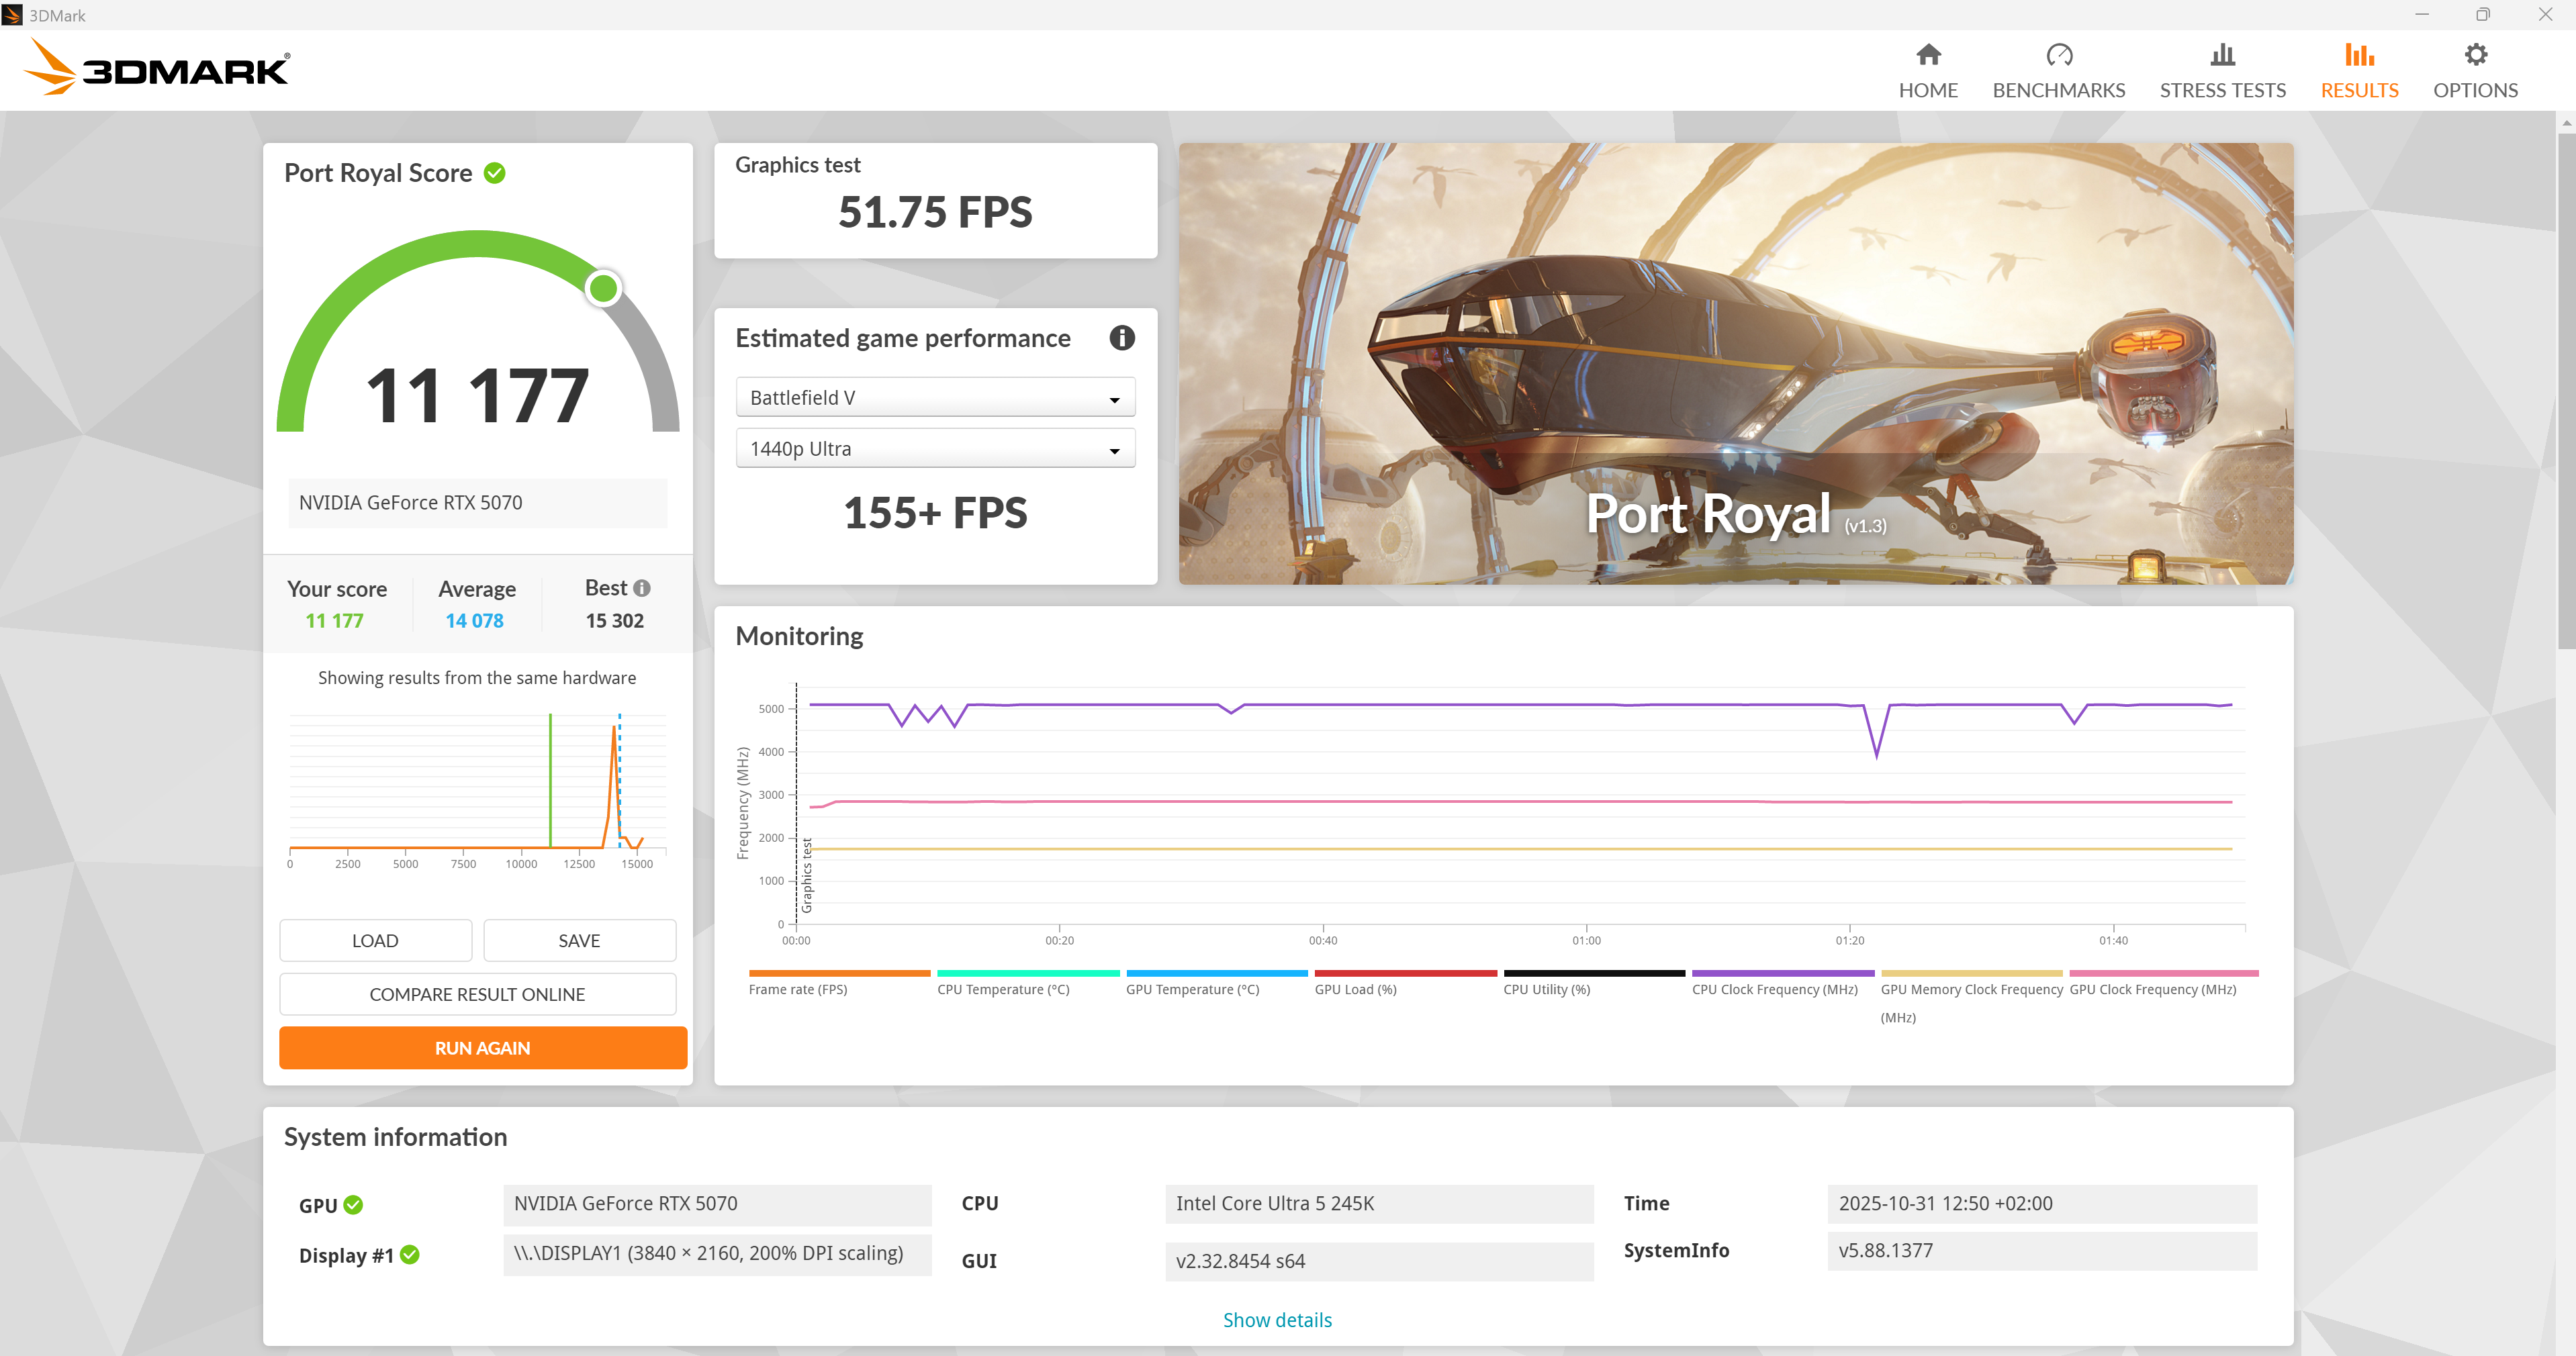Image resolution: width=2576 pixels, height=1356 pixels.
Task: Open the Battlefield V game dropdown
Action: pyautogui.click(x=934, y=398)
